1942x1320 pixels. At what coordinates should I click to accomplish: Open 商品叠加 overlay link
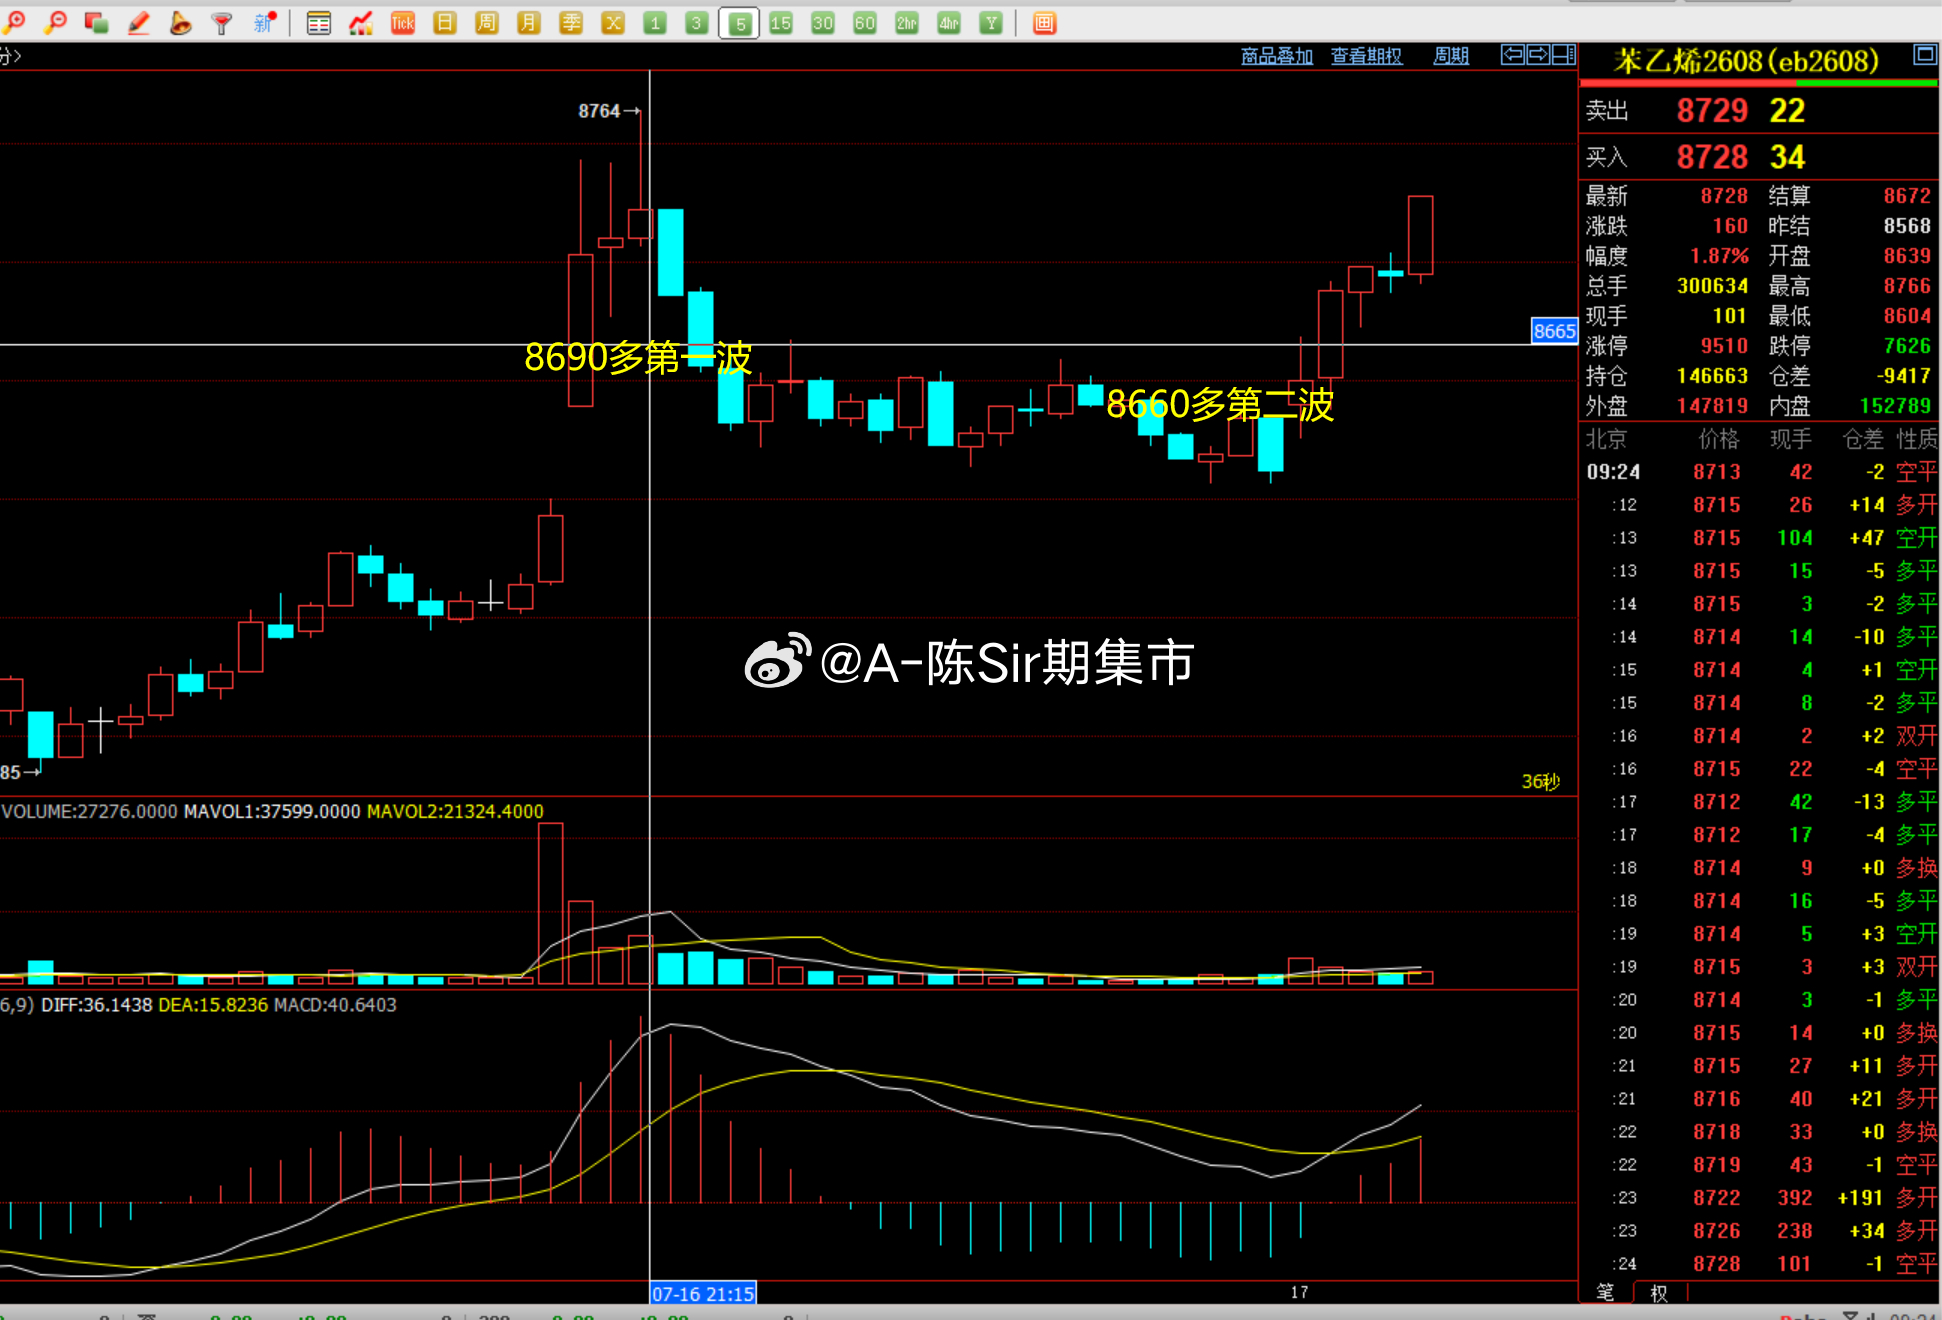(1277, 56)
